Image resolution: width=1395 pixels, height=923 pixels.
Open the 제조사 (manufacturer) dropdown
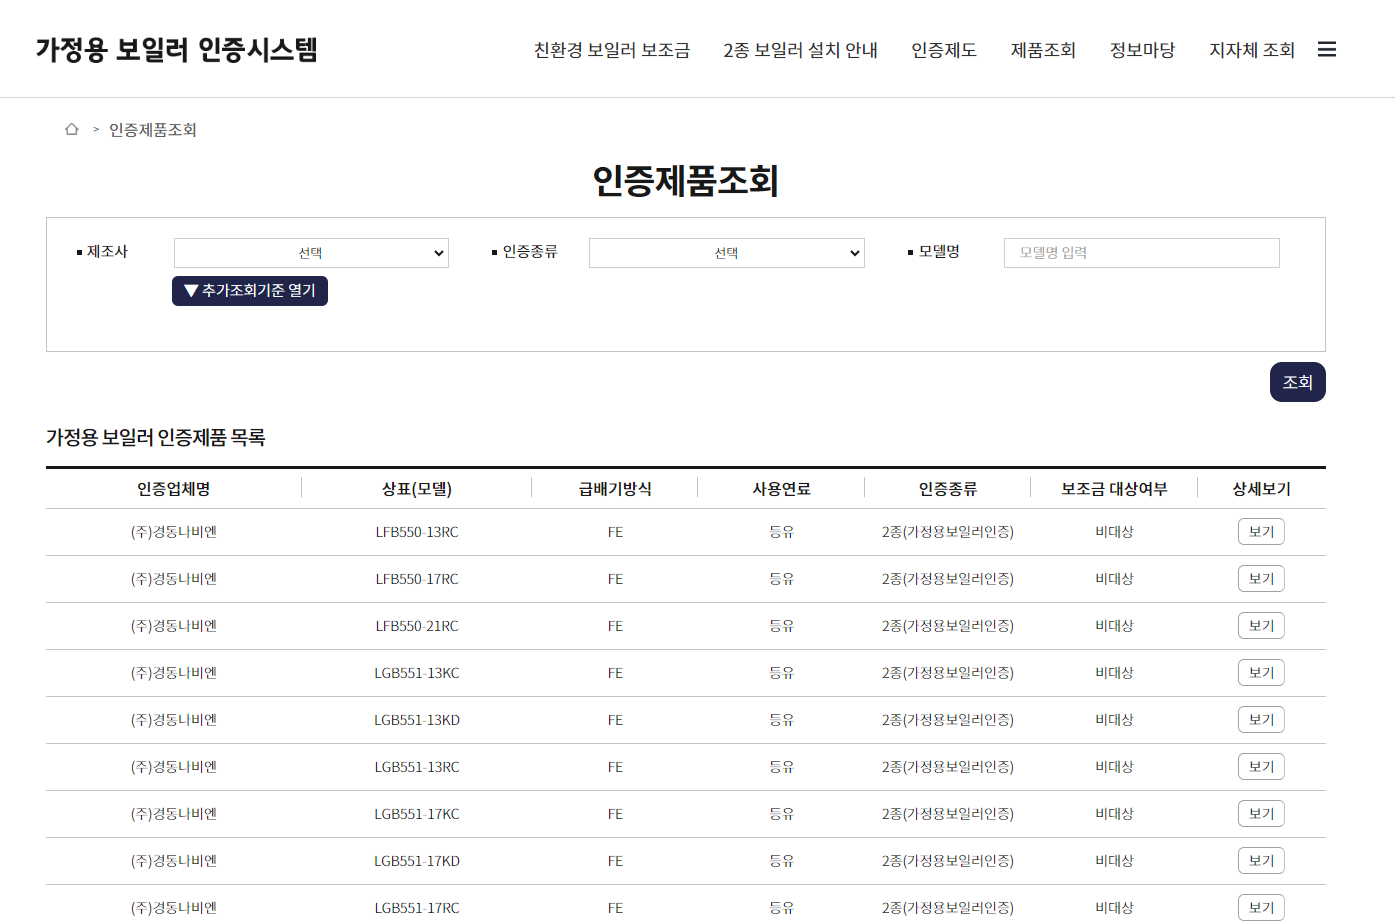[311, 252]
